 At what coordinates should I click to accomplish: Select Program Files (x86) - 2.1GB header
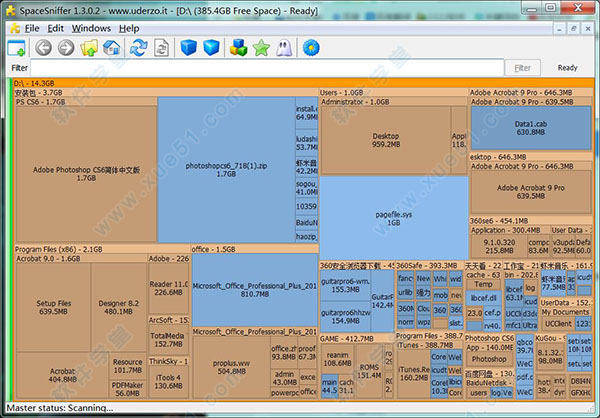pos(101,249)
